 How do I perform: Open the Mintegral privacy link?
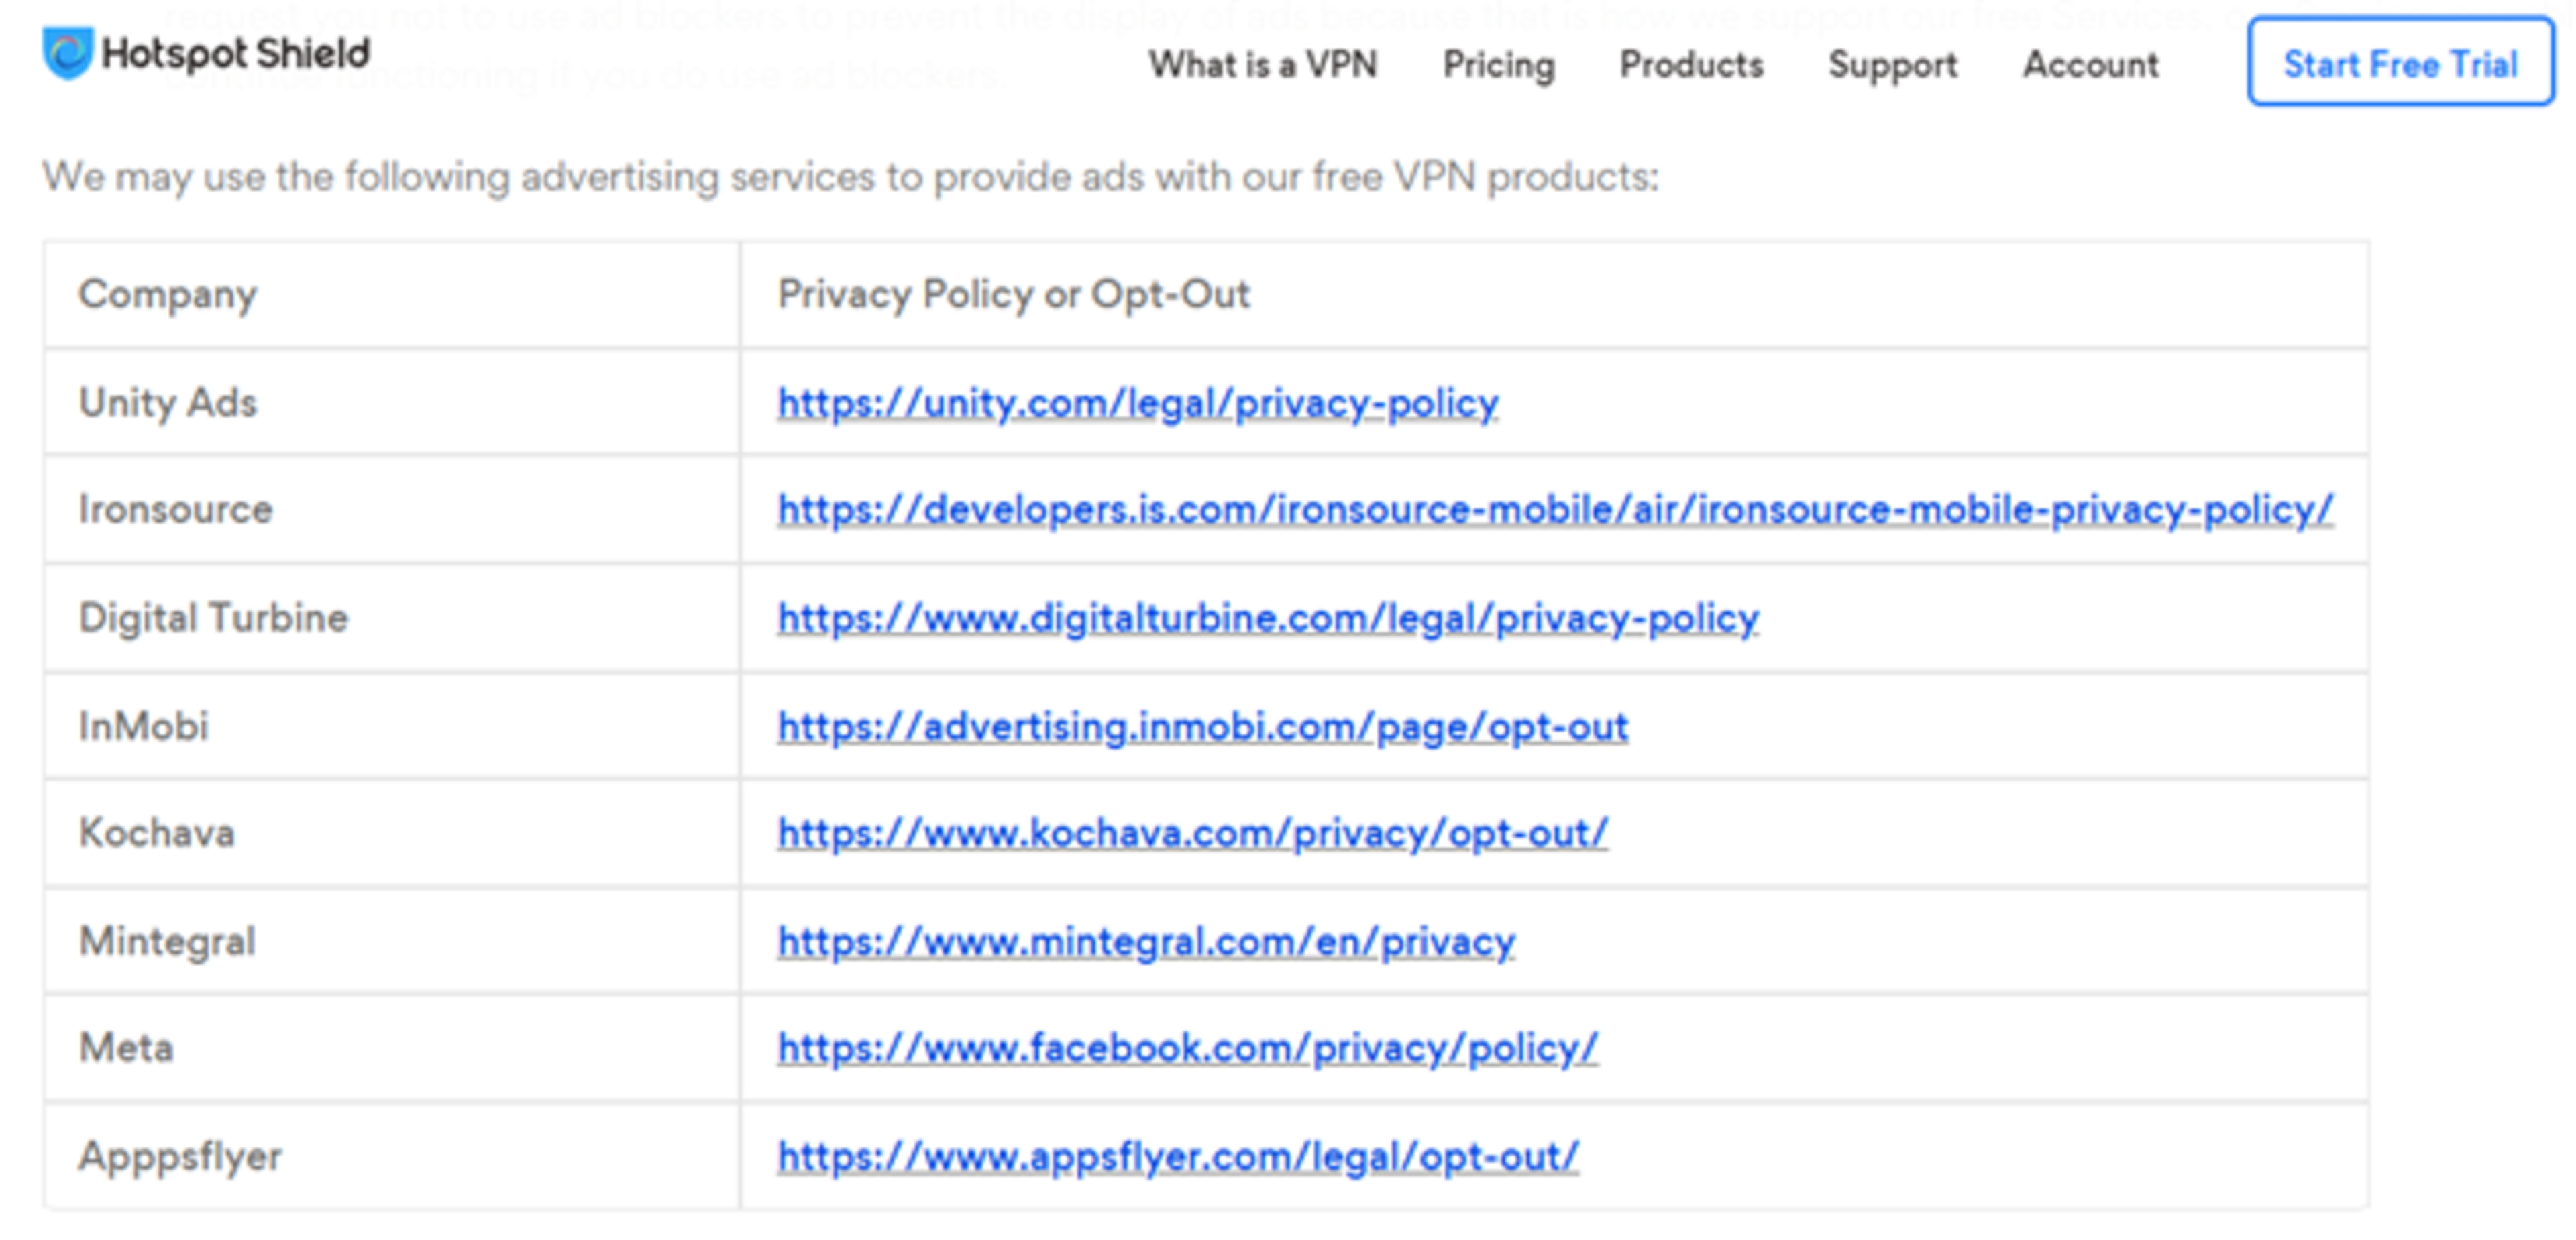[x=1146, y=942]
